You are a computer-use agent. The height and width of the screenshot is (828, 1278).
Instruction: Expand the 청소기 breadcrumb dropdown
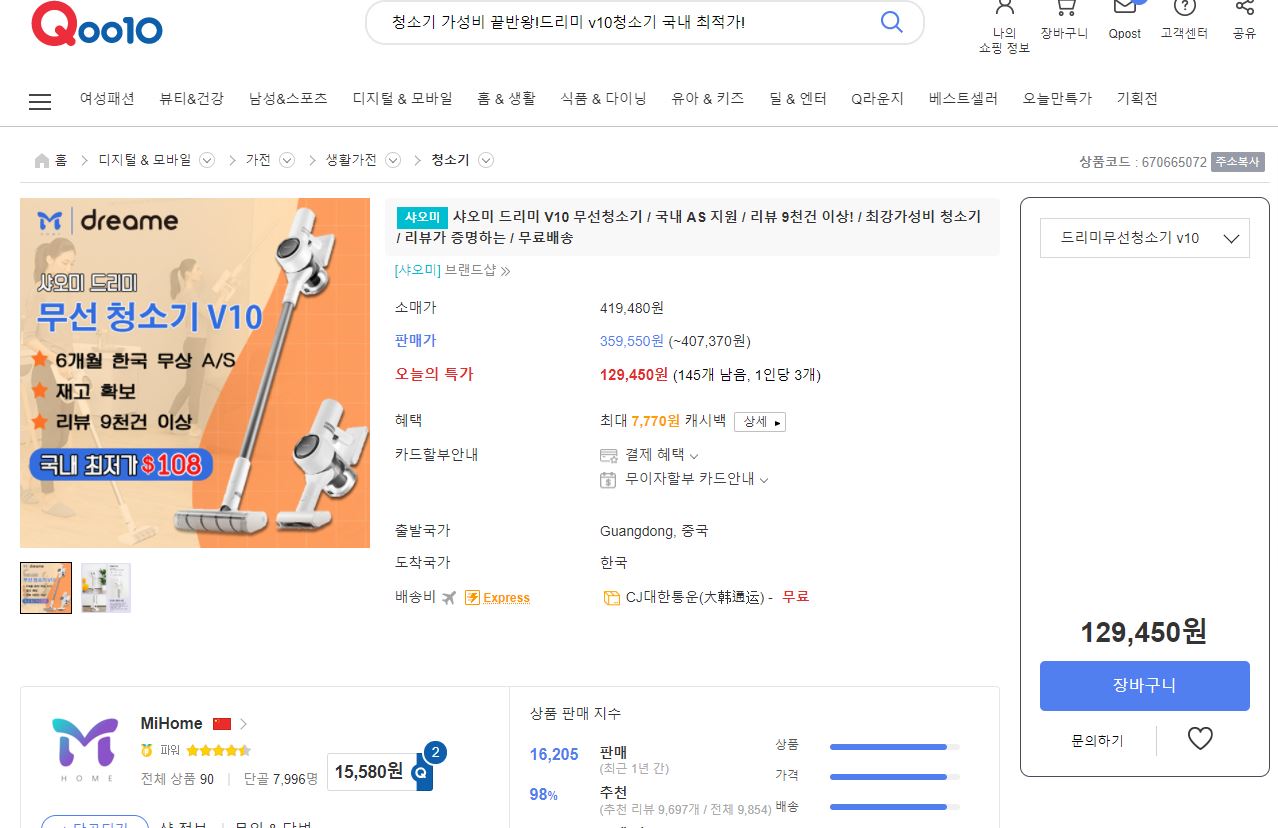point(486,160)
